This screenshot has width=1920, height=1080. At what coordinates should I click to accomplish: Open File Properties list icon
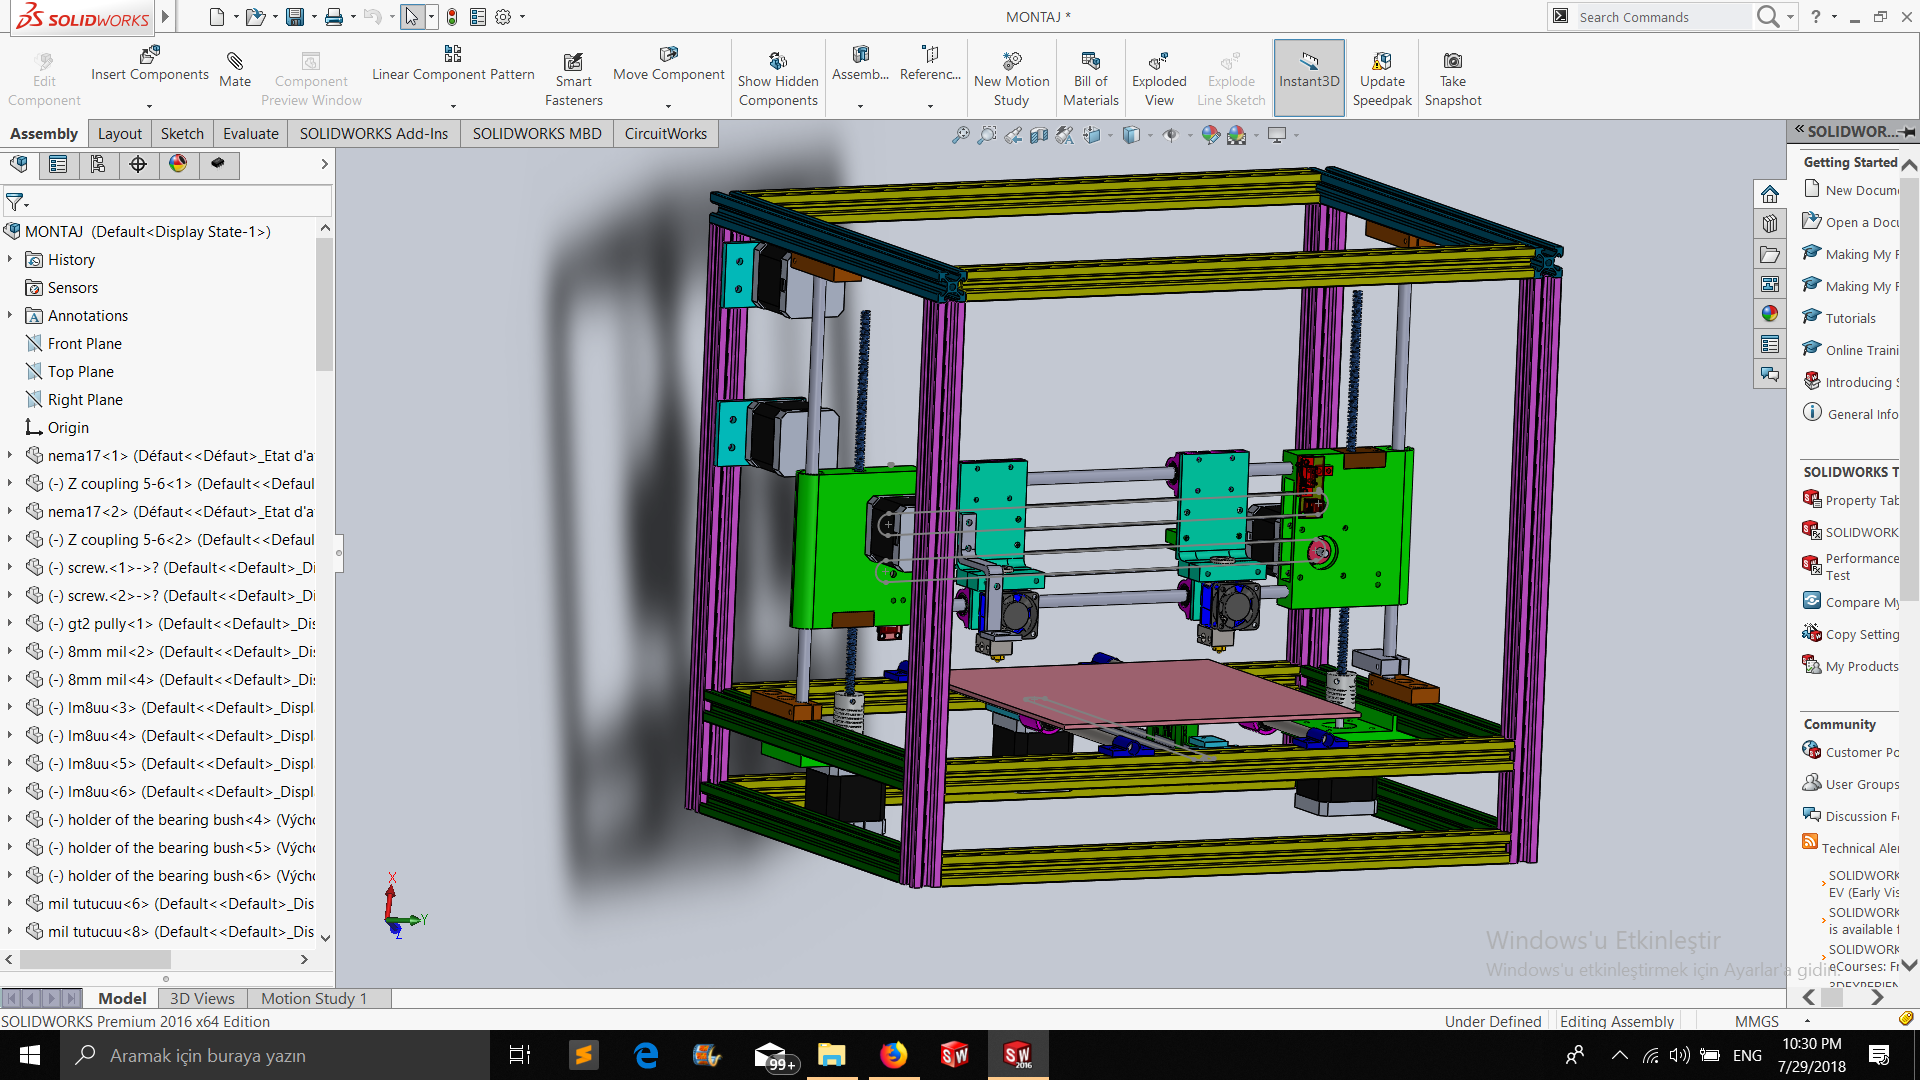point(478,17)
